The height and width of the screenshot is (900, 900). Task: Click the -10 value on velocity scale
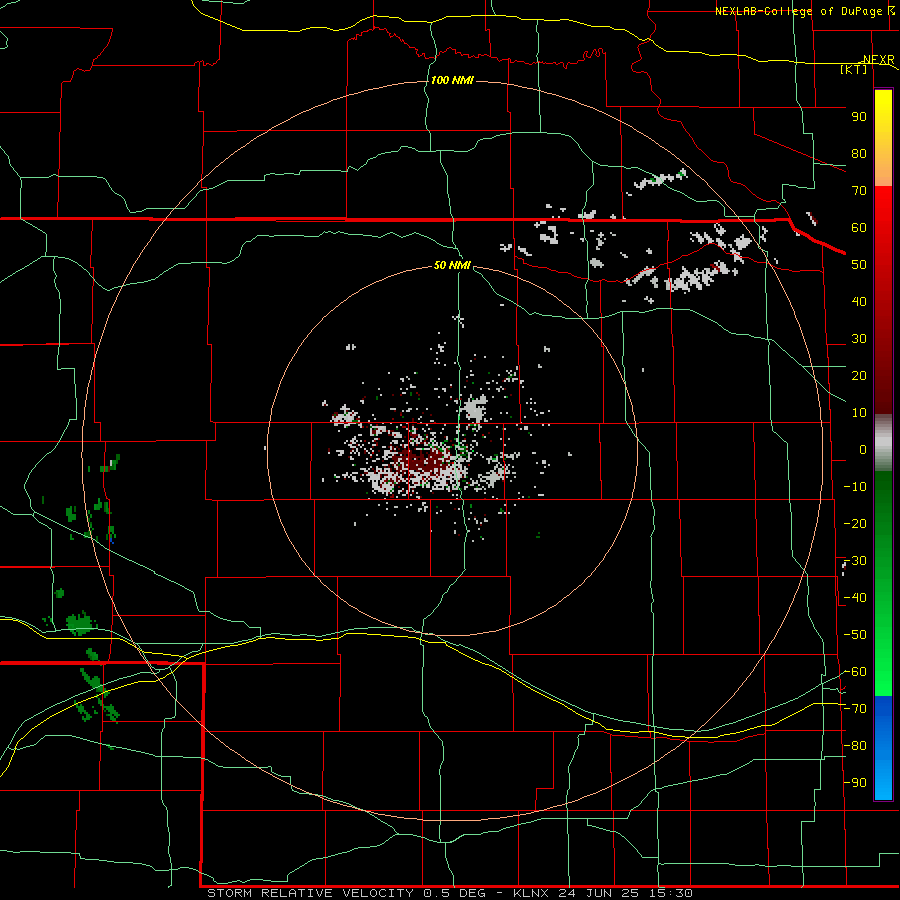coord(855,487)
